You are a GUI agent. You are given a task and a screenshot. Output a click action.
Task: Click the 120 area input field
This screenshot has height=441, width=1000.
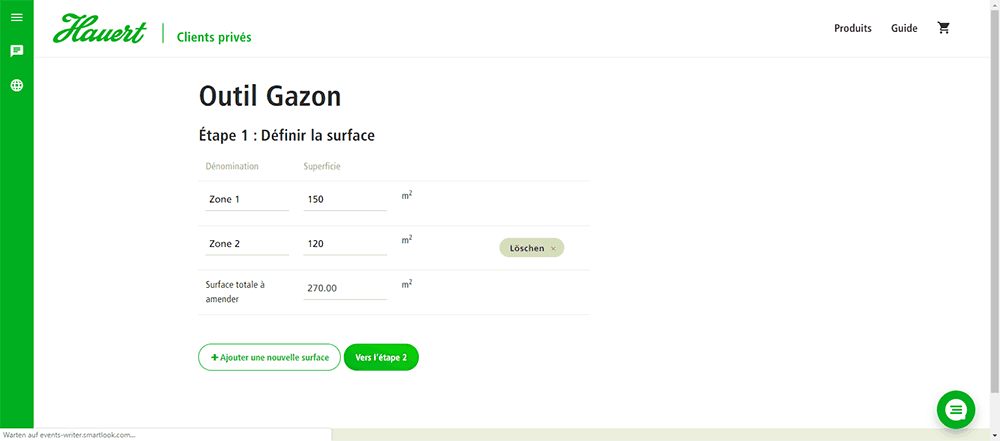[x=345, y=244]
